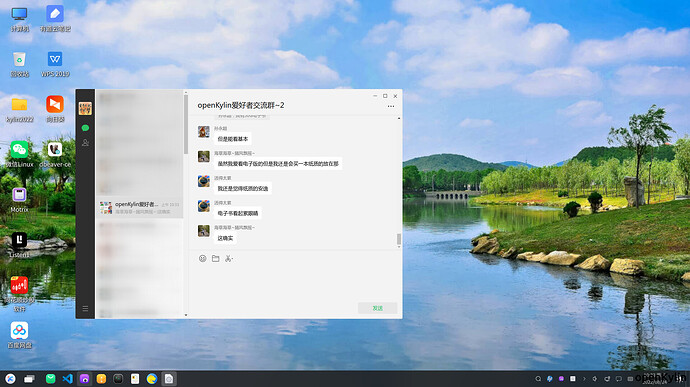Open the orange archive app on taskbar
This screenshot has height=387, width=690.
pyautogui.click(x=101, y=379)
